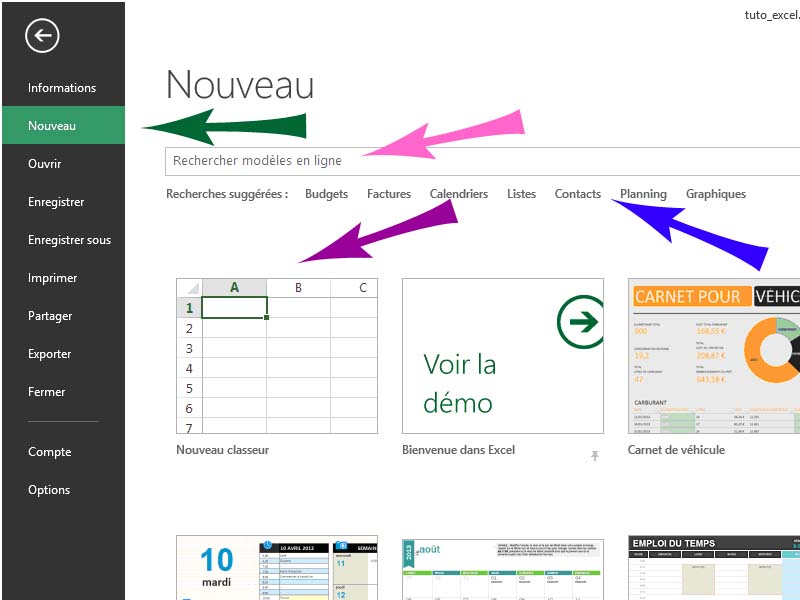Click the Nouveau classeur label
Image resolution: width=800 pixels, height=600 pixels.
[x=222, y=450]
